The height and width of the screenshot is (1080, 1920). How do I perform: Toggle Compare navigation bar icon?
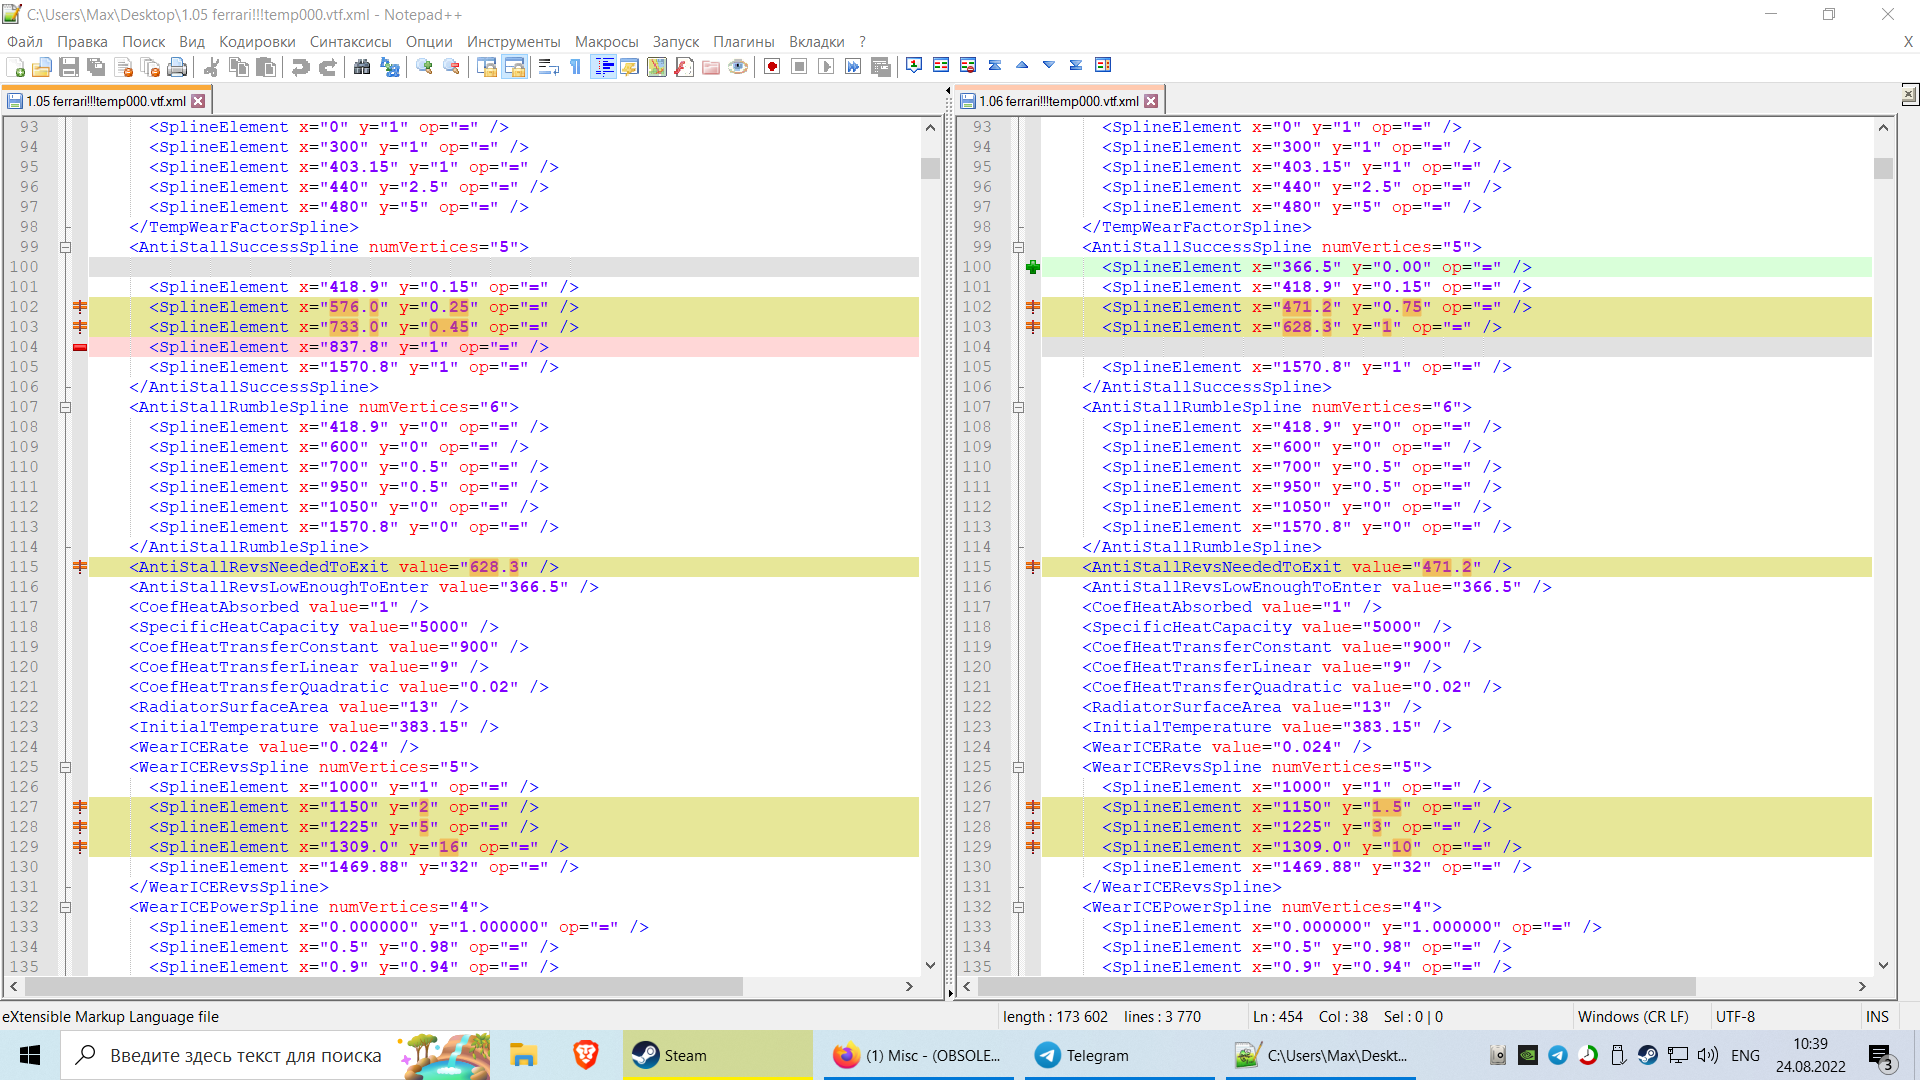tap(1103, 65)
